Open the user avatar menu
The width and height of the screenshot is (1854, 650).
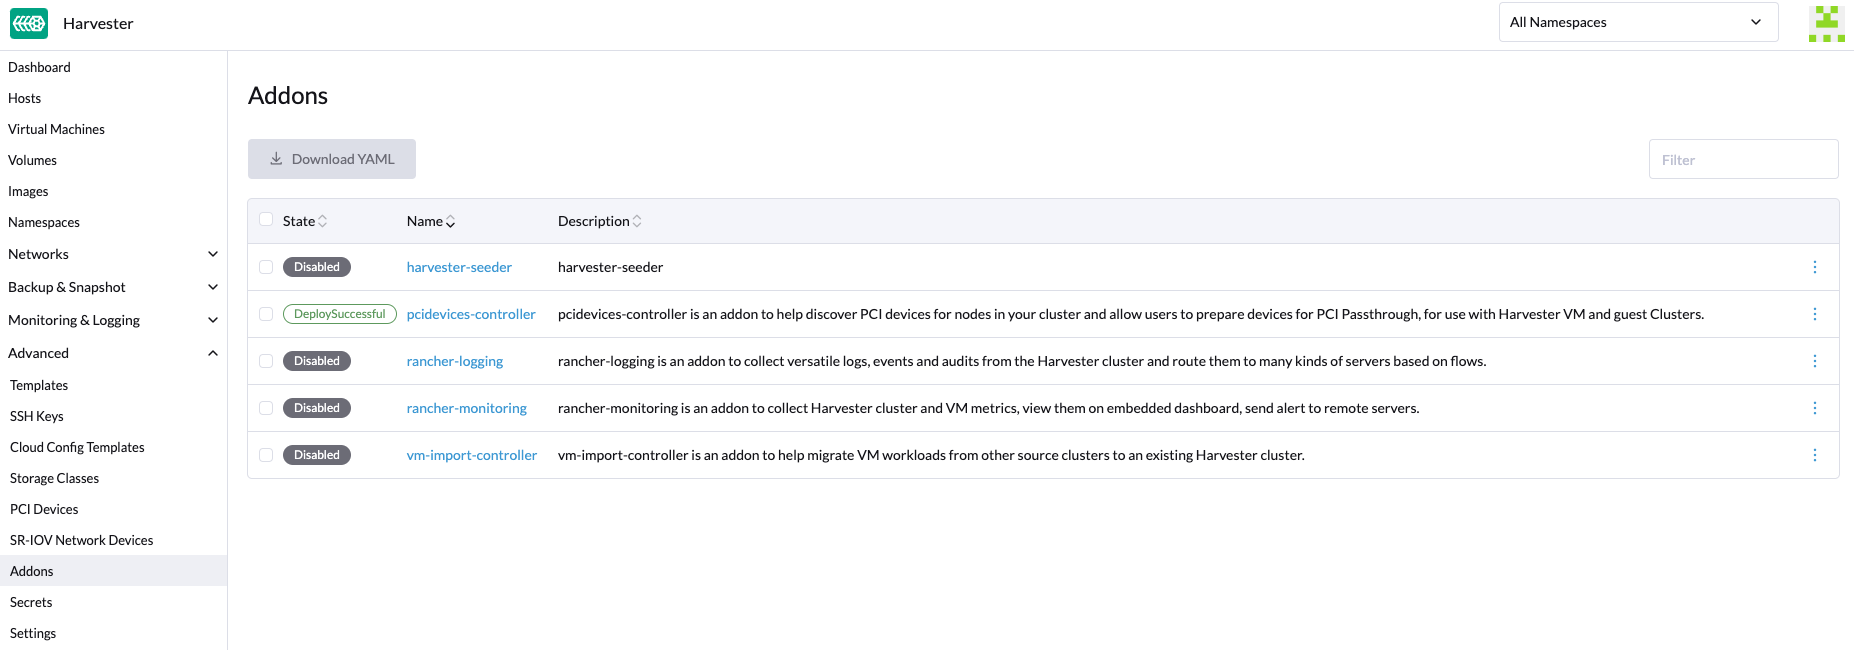1826,23
